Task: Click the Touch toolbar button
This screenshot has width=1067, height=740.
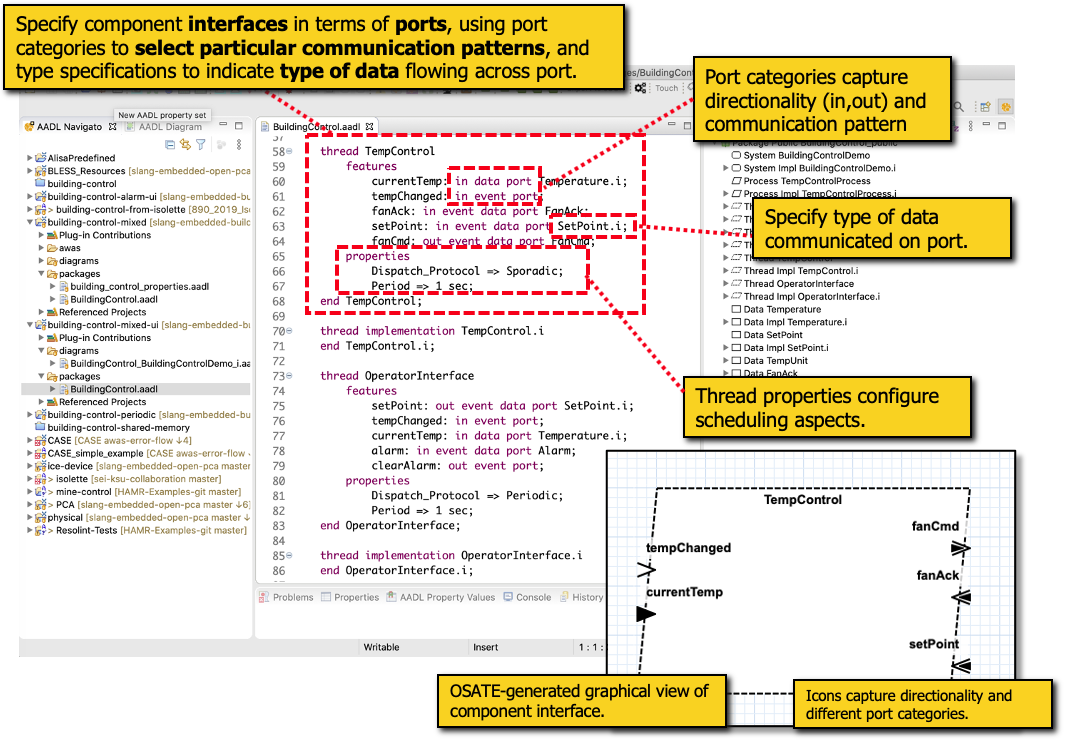Action: pos(665,88)
